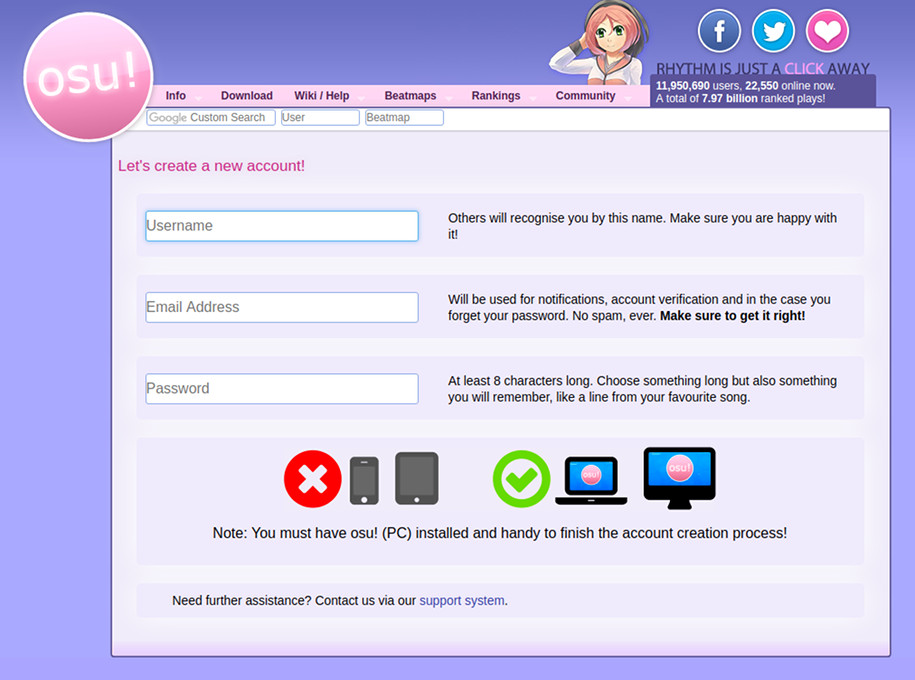This screenshot has height=680, width=915.
Task: Expand the Wiki / Help dropdown arrow
Action: (361, 98)
